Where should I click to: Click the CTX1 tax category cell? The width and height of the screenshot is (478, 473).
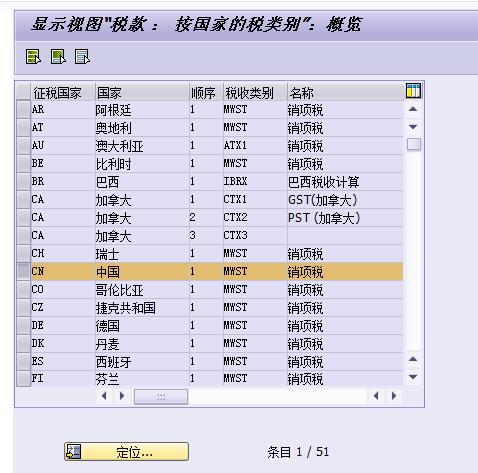point(255,200)
